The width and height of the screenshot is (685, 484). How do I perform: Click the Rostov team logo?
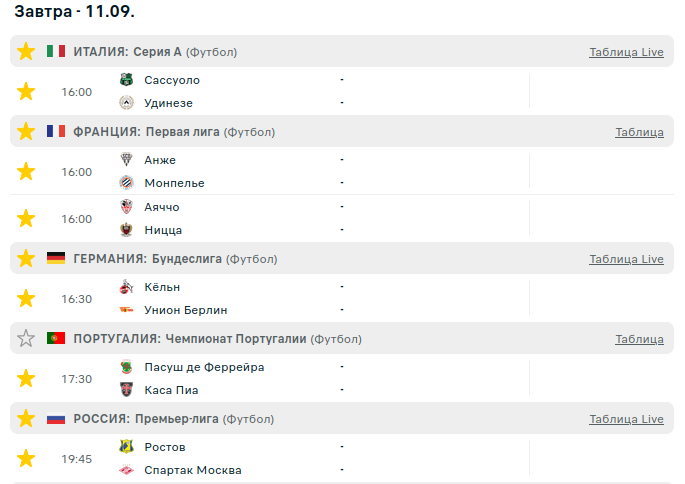[x=126, y=447]
